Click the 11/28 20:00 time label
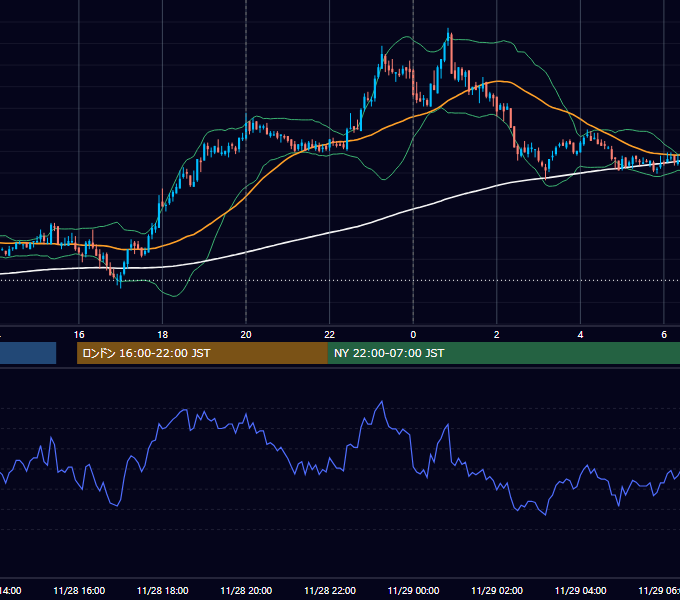This screenshot has width=680, height=600. [246, 590]
